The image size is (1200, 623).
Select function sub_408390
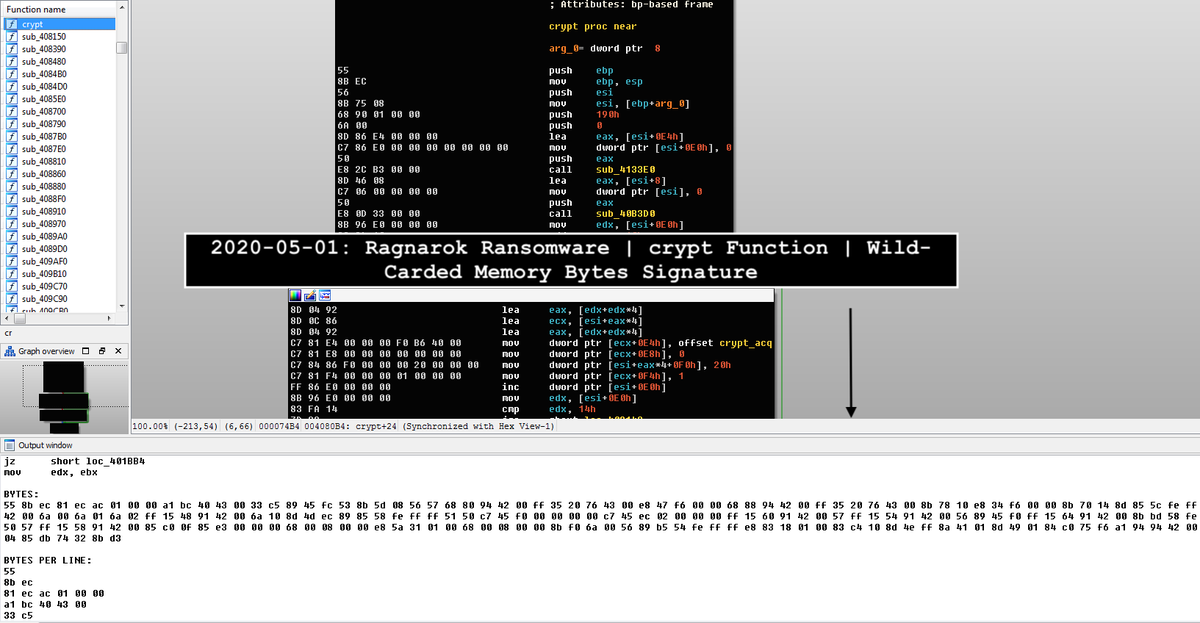click(60, 48)
